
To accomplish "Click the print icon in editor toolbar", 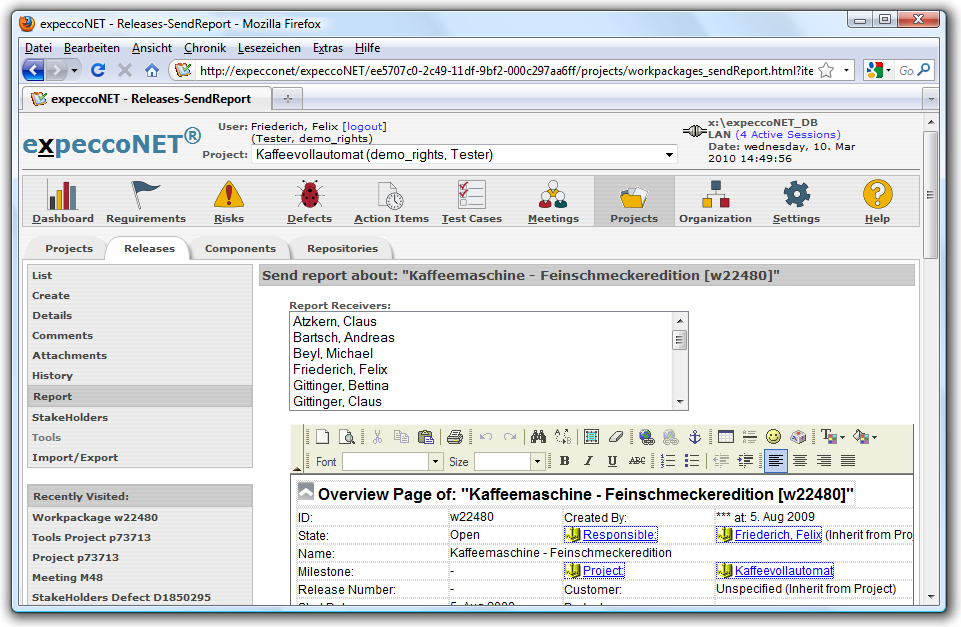I will pos(454,437).
